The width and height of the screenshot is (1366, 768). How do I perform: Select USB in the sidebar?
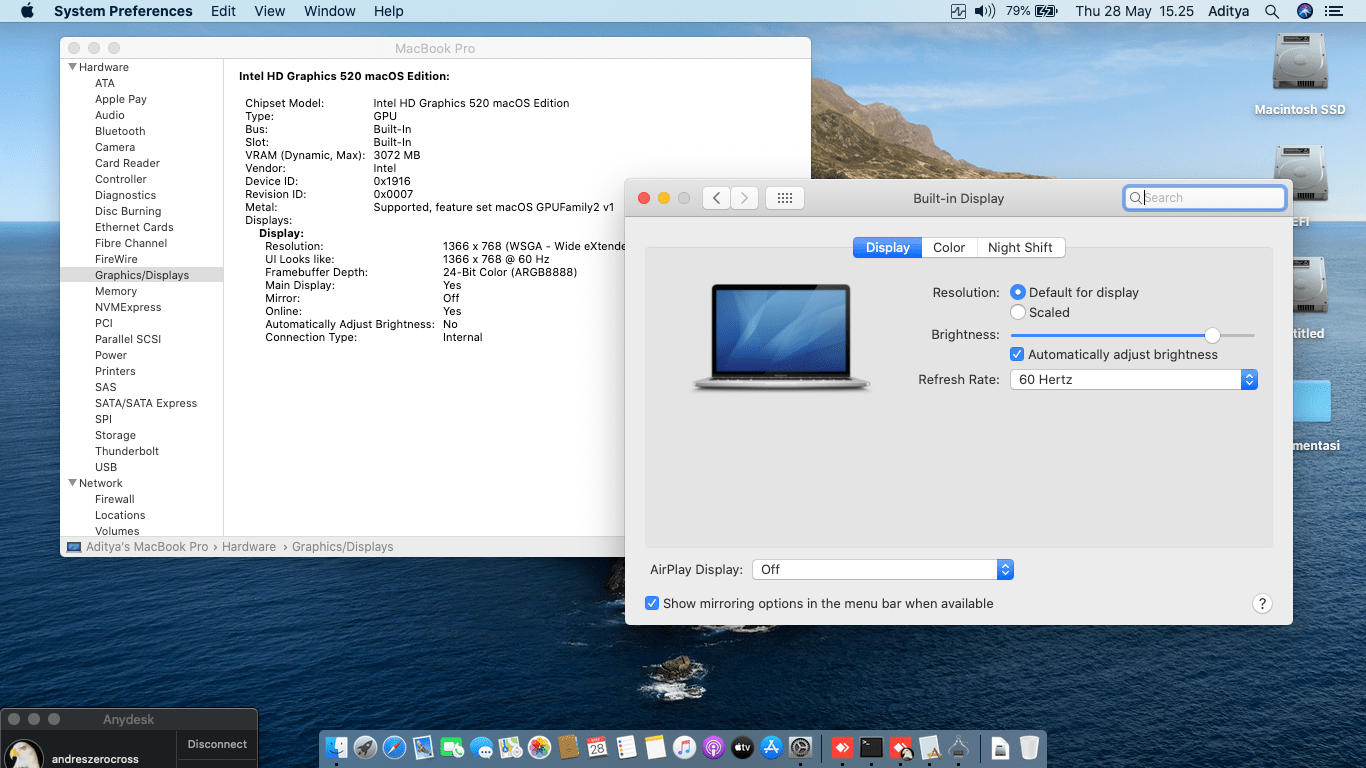(106, 467)
